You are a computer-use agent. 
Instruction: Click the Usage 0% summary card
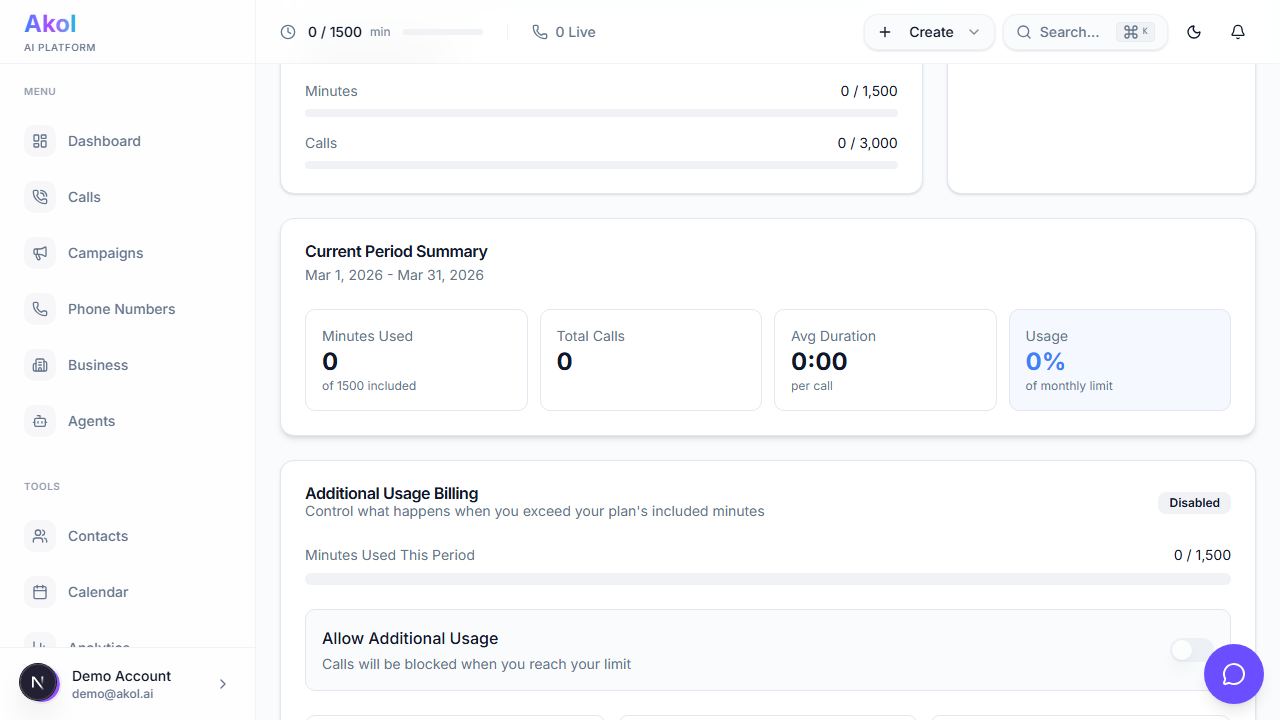coord(1119,360)
